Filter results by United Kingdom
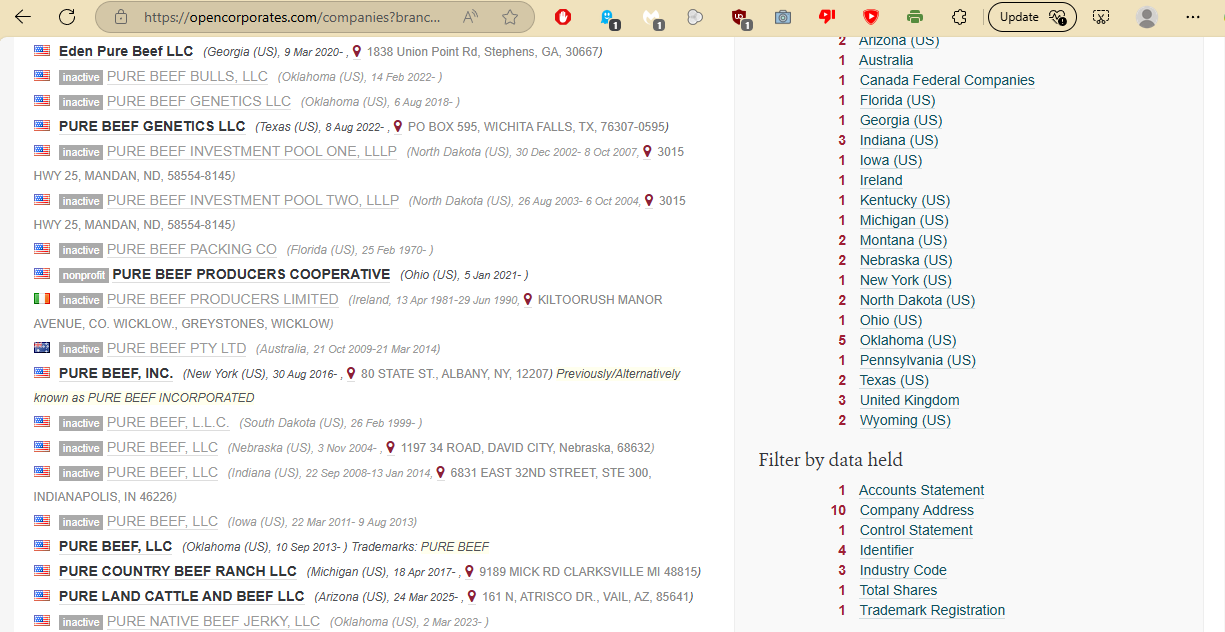This screenshot has width=1225, height=632. pos(910,400)
